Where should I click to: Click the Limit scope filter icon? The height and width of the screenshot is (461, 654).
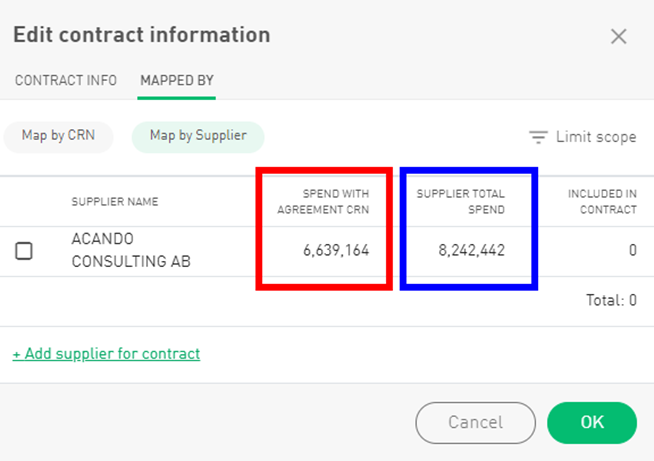(539, 137)
